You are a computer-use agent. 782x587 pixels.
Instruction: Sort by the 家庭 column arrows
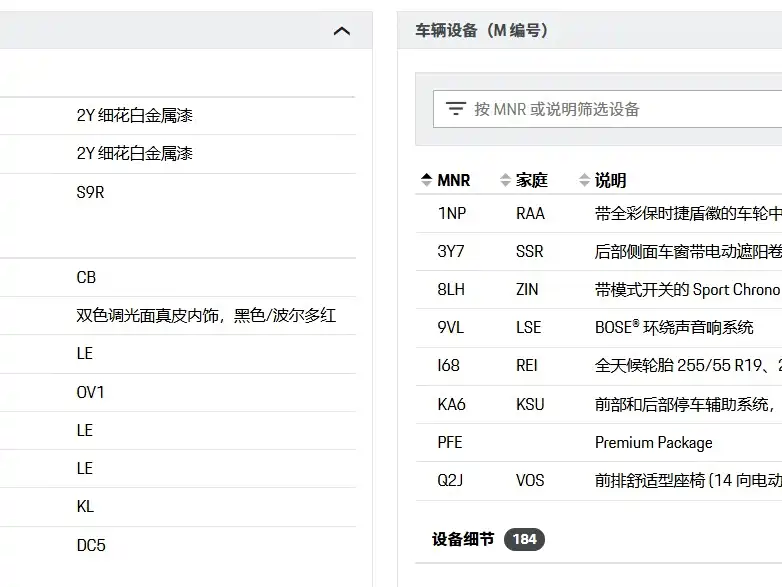[x=506, y=180]
